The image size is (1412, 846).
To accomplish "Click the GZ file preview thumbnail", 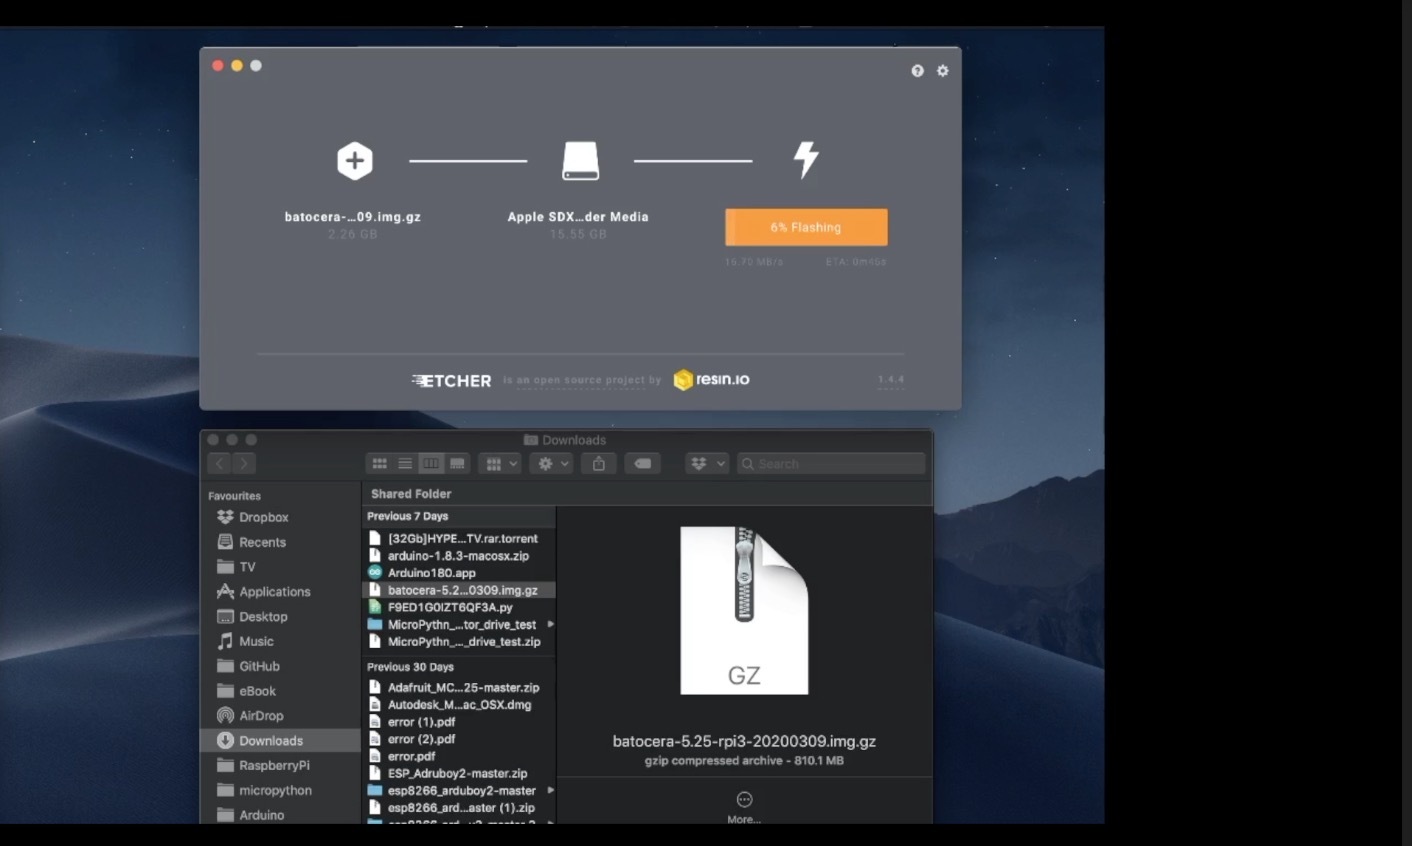I will 744,610.
